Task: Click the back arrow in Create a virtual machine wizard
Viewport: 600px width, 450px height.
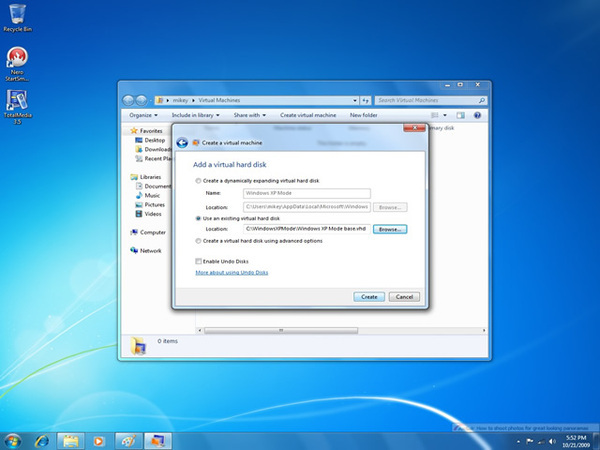Action: [182, 143]
